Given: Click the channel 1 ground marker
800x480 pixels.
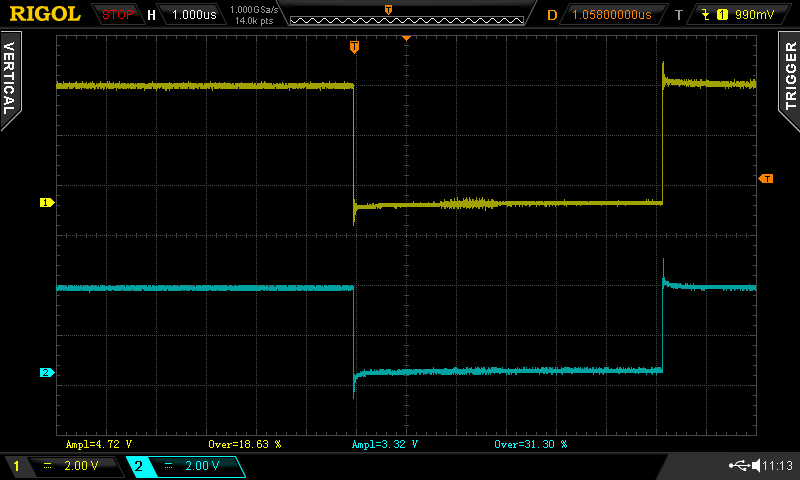Looking at the screenshot, I should click(x=47, y=203).
